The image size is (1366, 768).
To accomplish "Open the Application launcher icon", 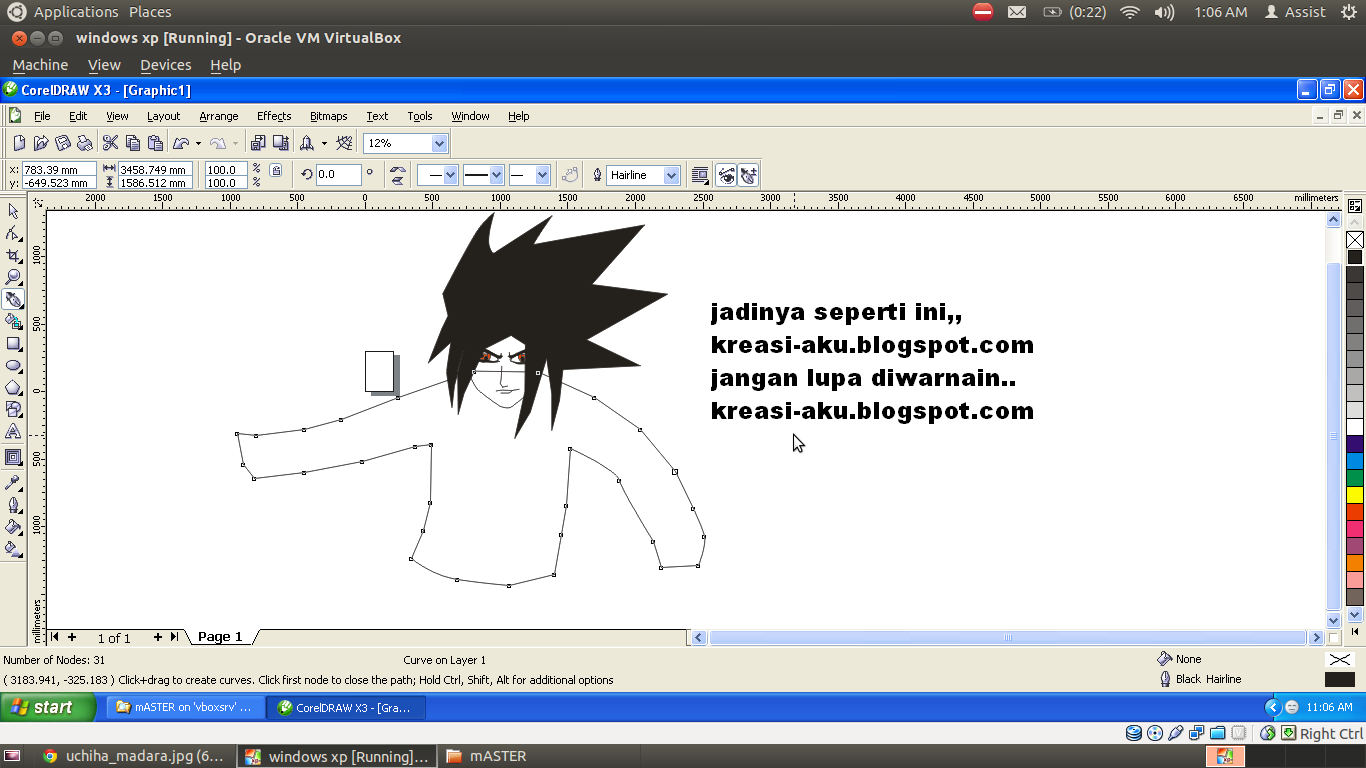I will [307, 143].
